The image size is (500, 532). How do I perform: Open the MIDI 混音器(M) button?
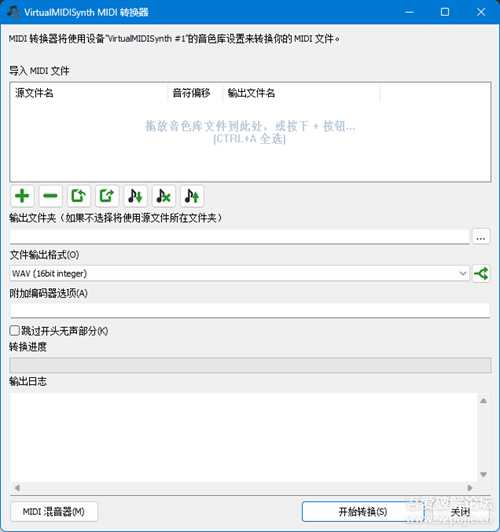[54, 512]
